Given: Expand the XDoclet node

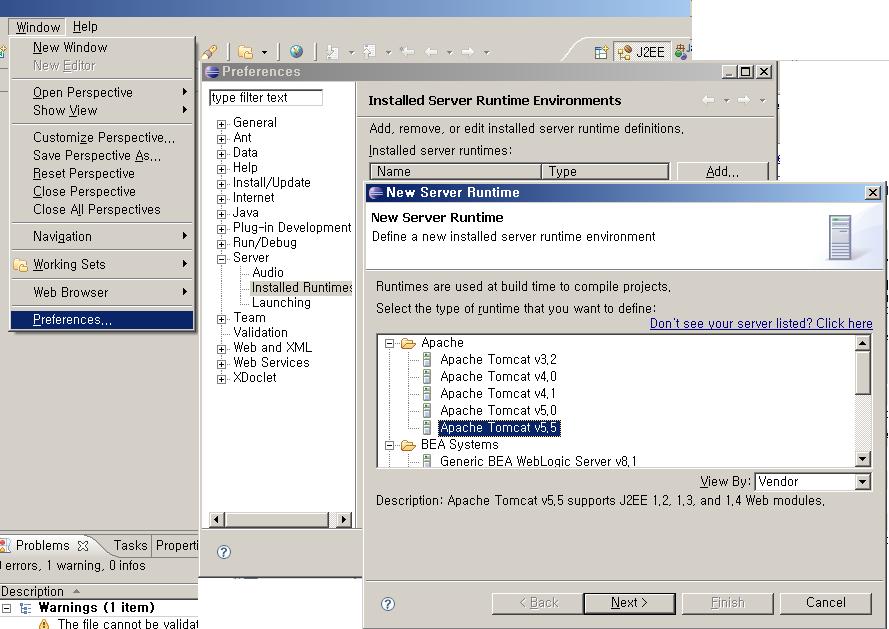Looking at the screenshot, I should [x=222, y=379].
